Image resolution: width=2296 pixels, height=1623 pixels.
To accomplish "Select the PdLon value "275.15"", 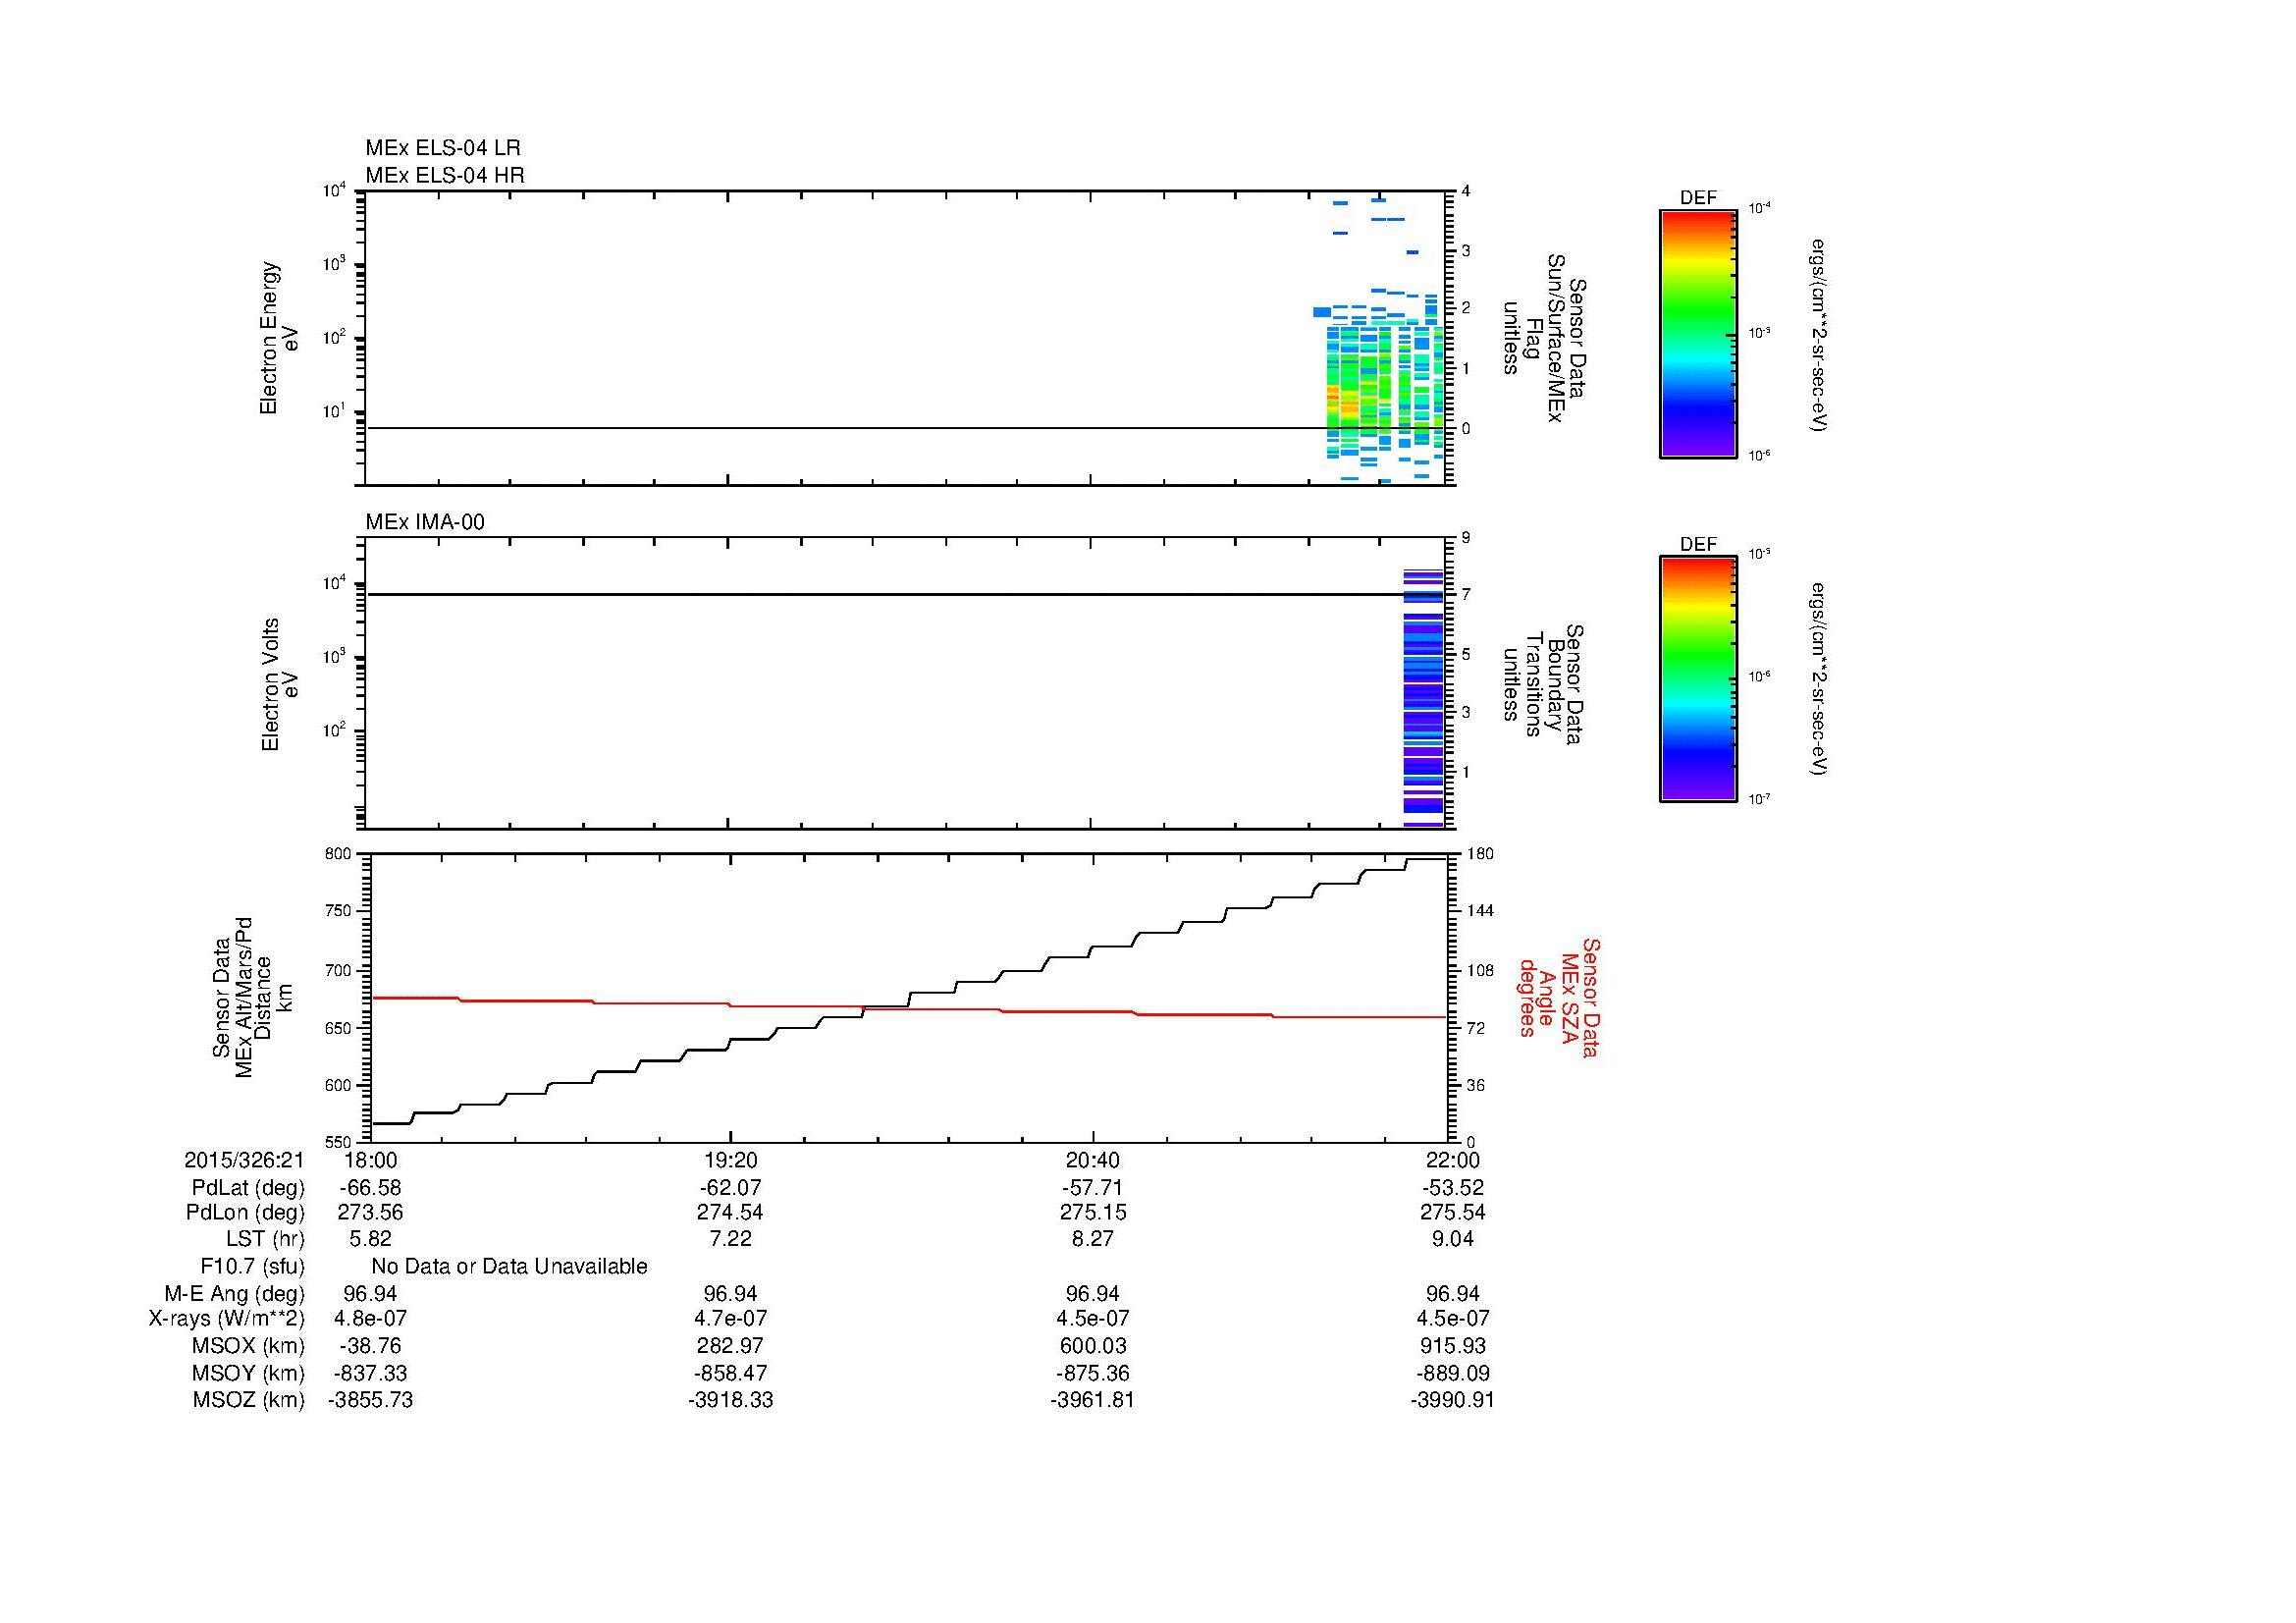I will [1093, 1213].
